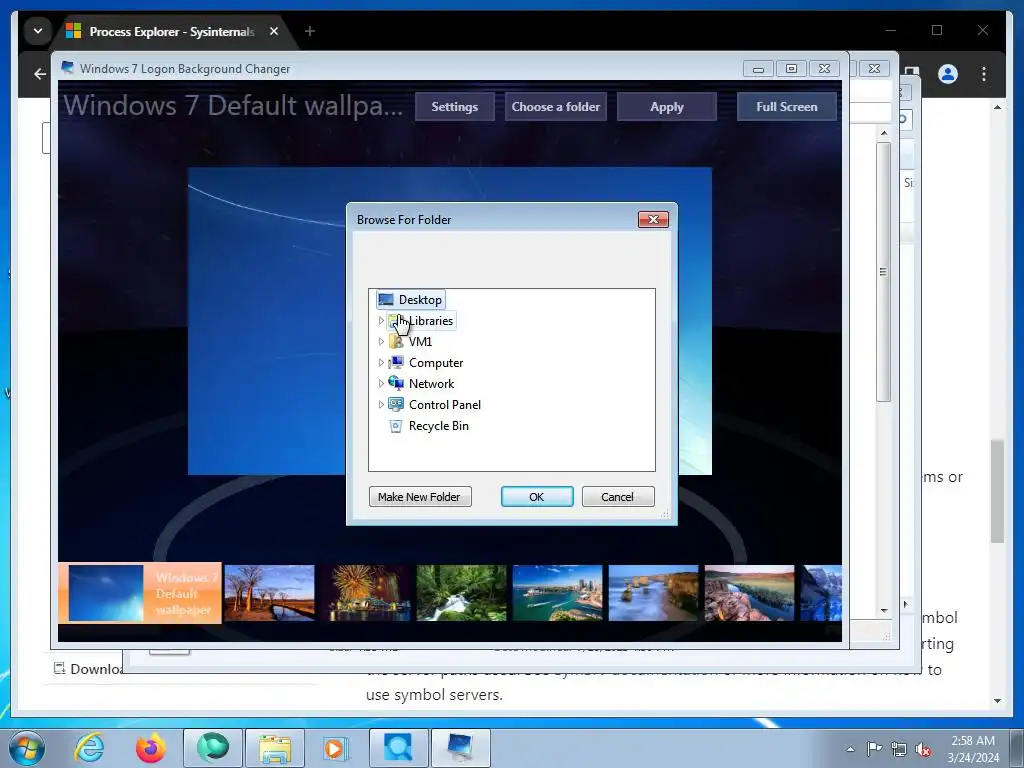This screenshot has height=768, width=1024.
Task: Select the Desktop tree item
Action: coord(420,300)
